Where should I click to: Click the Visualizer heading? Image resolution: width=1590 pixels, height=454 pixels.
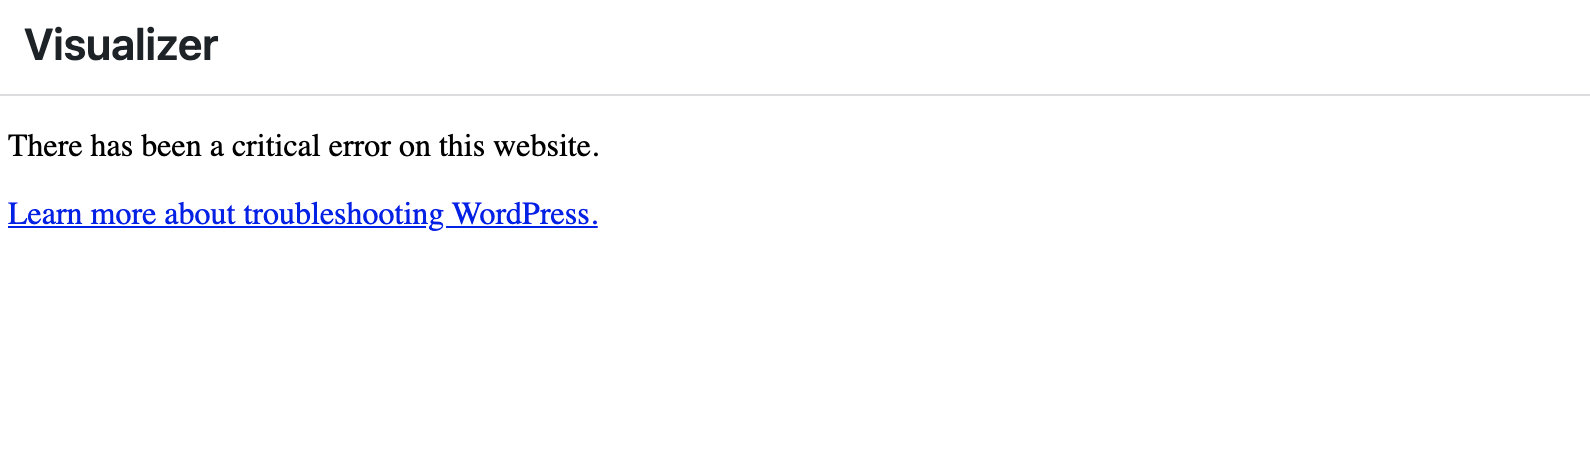pyautogui.click(x=121, y=45)
